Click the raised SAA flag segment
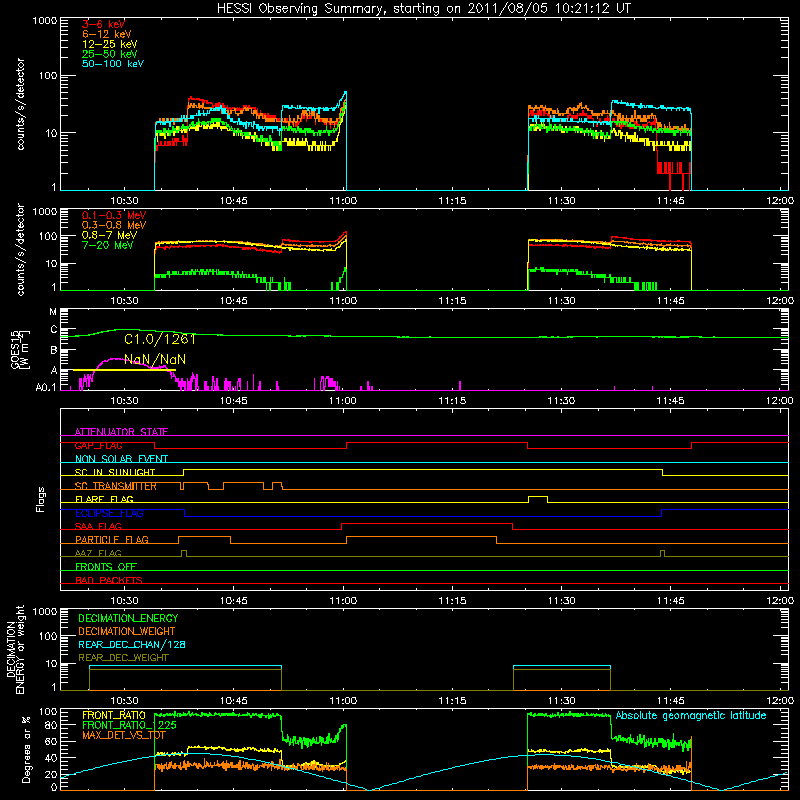Screen dimensions: 800x800 pos(427,523)
